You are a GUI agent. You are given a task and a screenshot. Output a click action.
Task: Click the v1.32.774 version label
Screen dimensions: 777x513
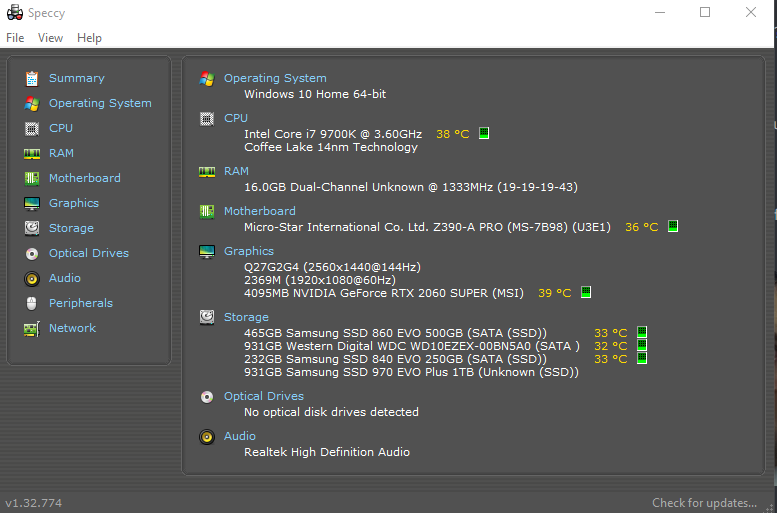[34, 503]
